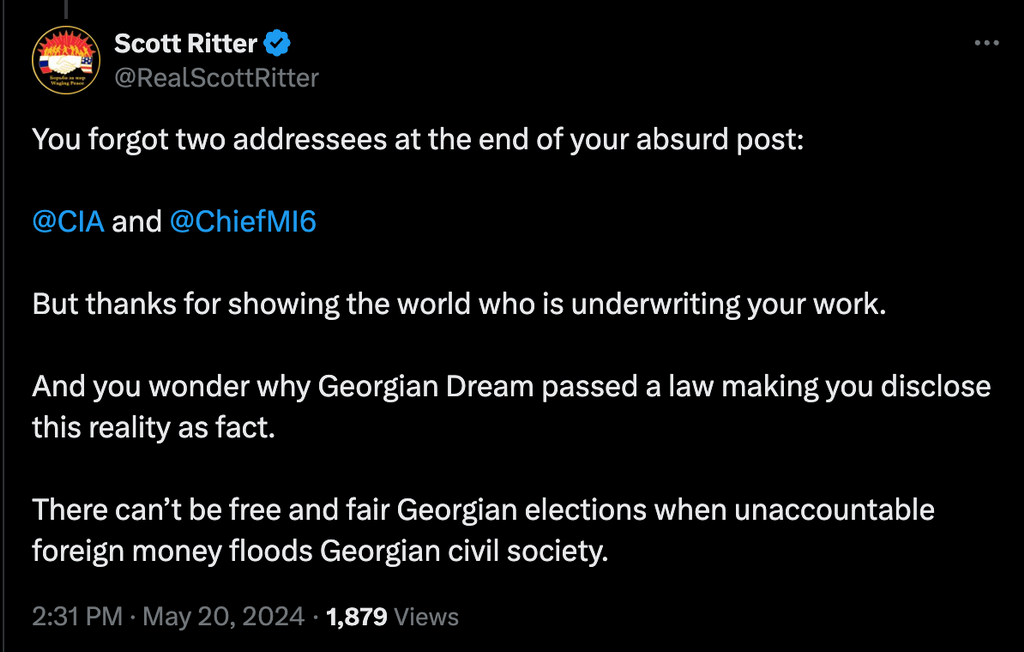Open the @ChiefMI6 mention
Viewport: 1024px width, 652px height.
[243, 221]
